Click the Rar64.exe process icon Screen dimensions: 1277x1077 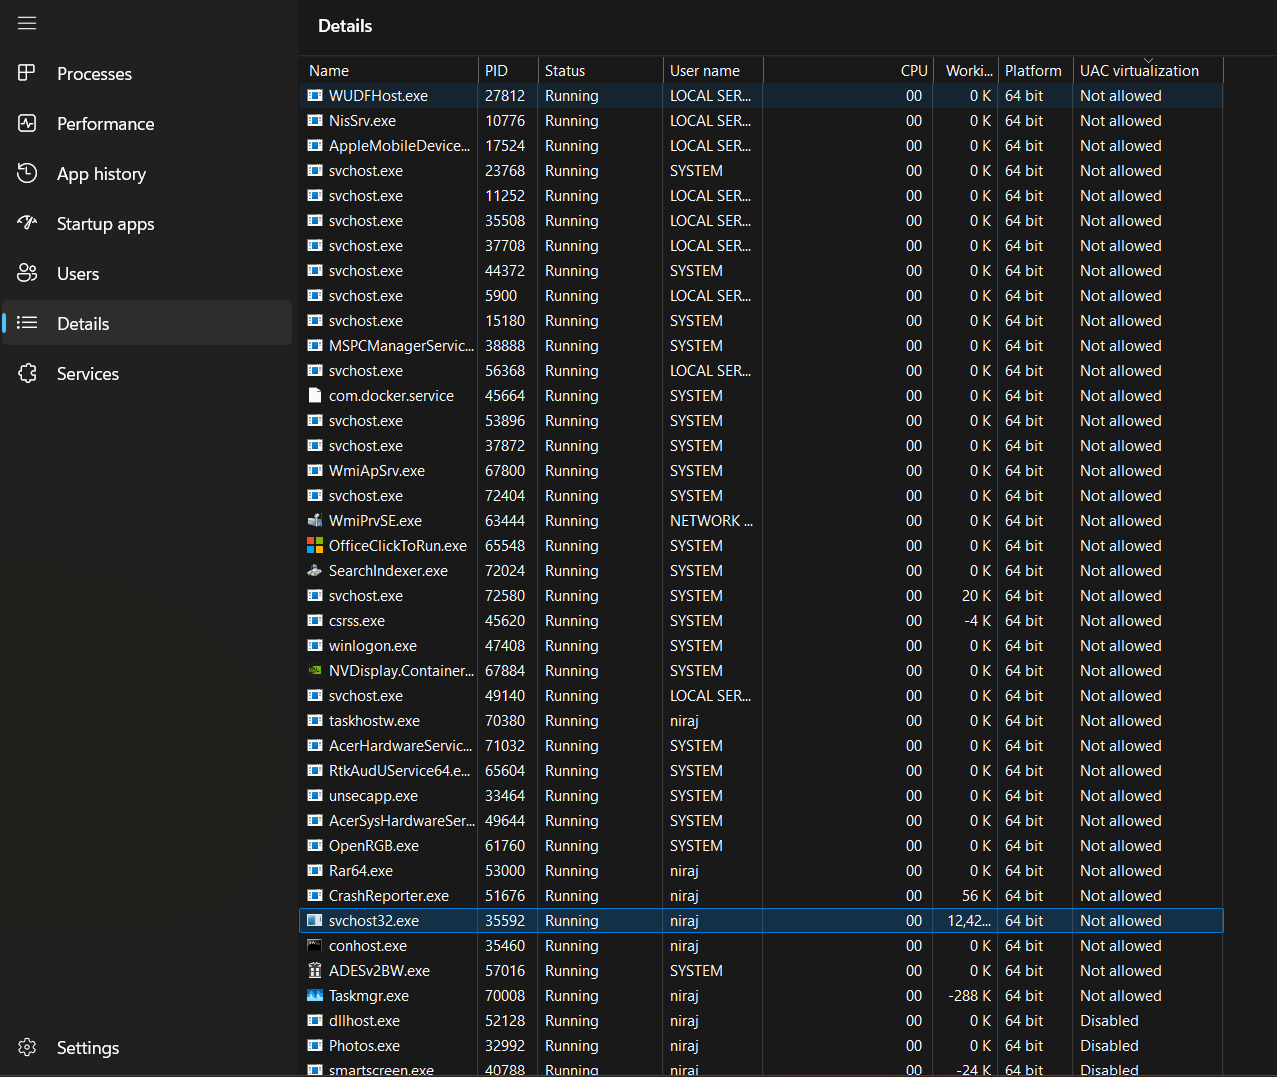point(315,871)
